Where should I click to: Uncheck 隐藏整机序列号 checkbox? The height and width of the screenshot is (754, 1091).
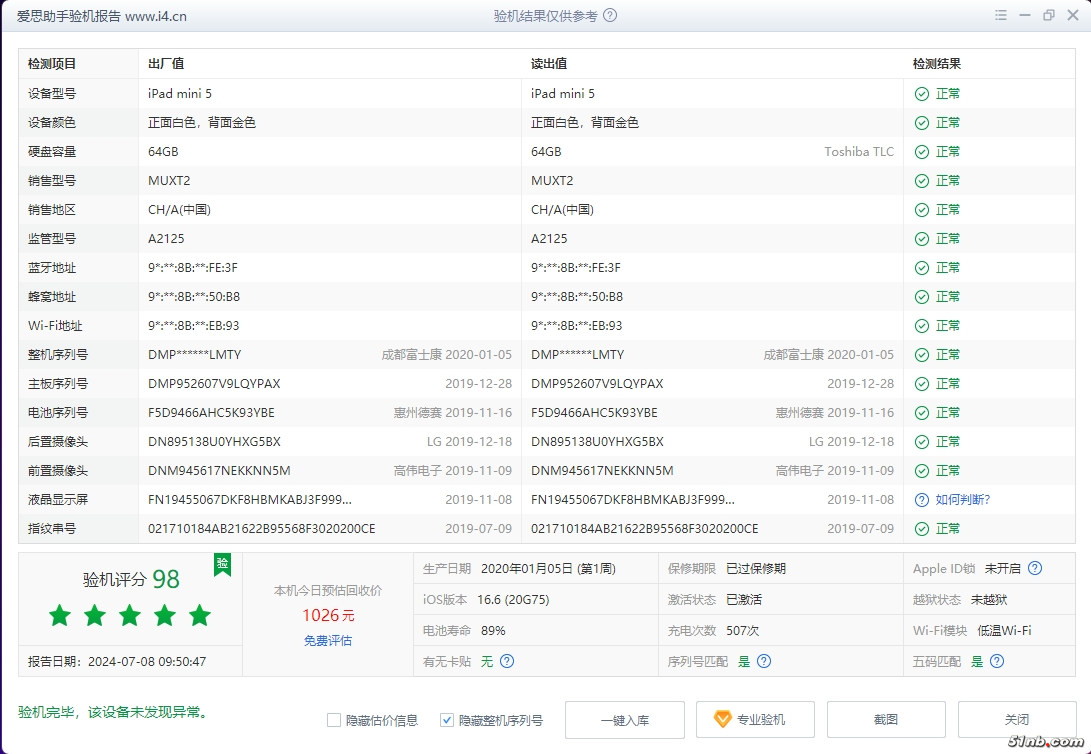[x=447, y=720]
